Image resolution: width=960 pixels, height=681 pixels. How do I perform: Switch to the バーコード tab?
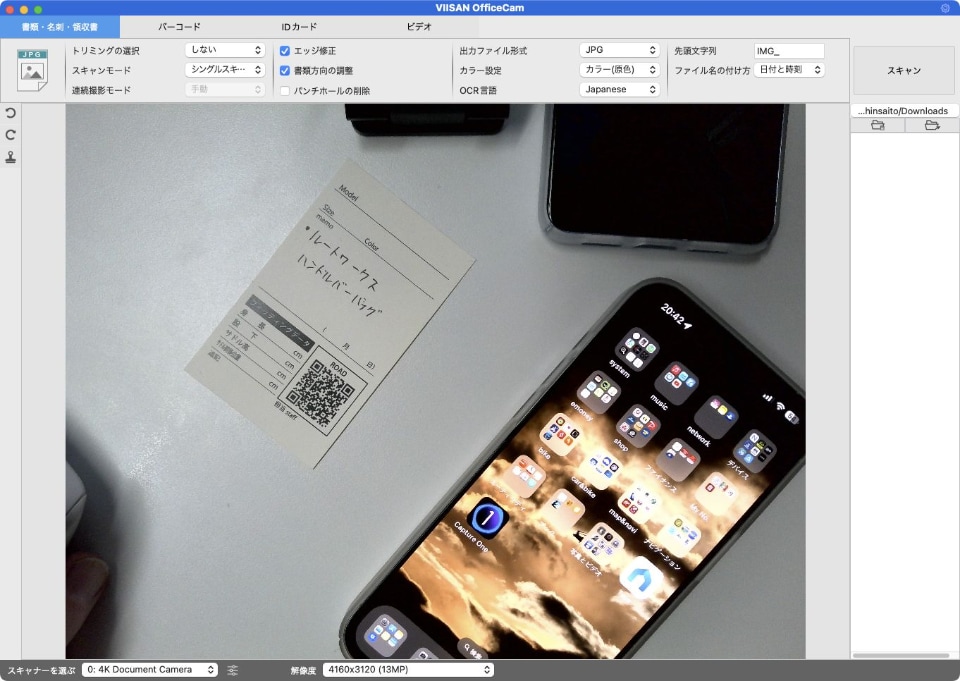click(182, 28)
